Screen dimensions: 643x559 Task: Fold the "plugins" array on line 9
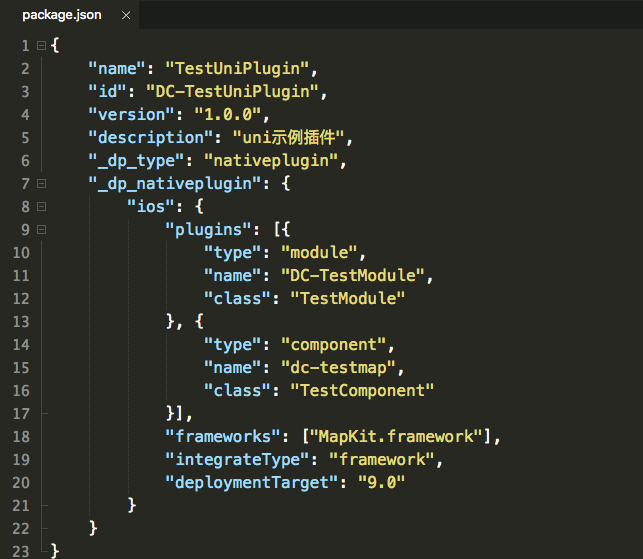click(40, 230)
